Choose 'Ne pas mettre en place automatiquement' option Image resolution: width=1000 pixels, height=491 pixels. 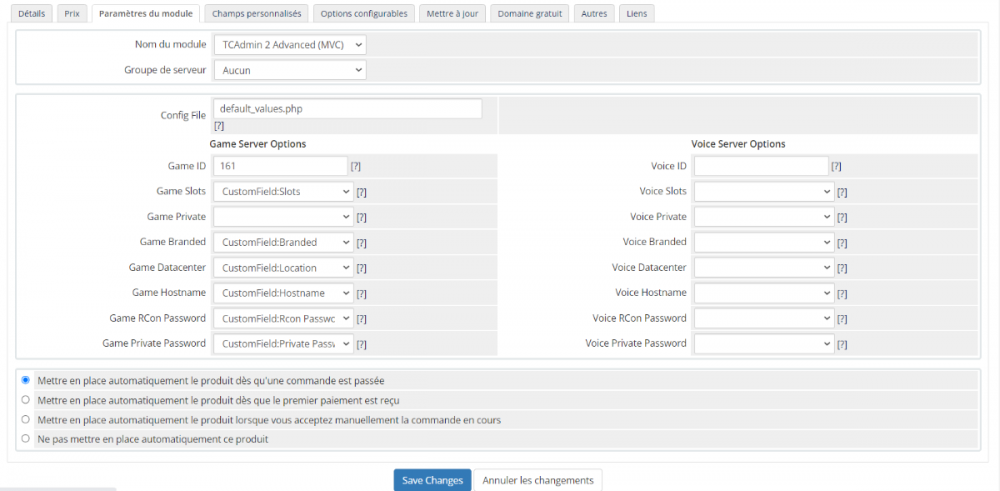pos(26,439)
